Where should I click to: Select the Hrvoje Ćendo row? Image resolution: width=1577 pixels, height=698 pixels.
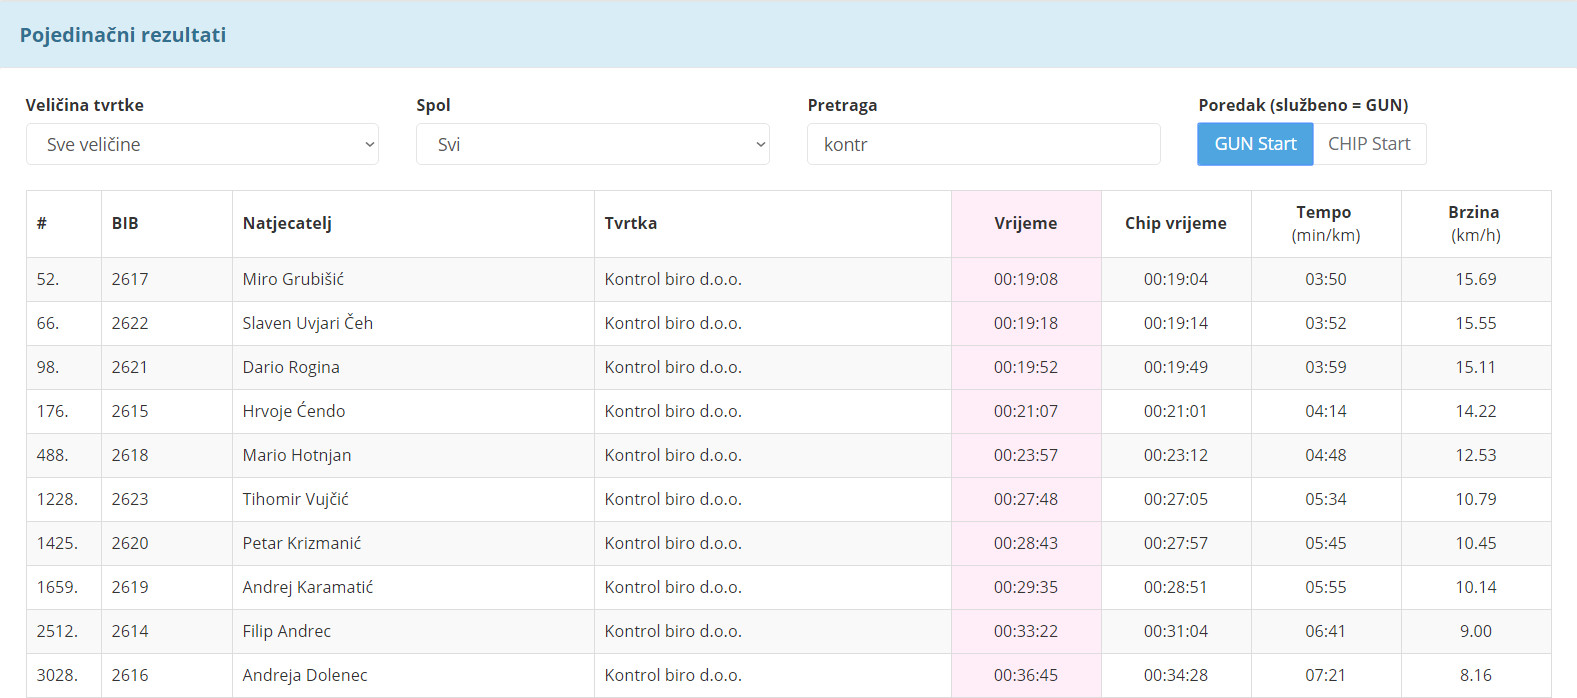coord(788,411)
